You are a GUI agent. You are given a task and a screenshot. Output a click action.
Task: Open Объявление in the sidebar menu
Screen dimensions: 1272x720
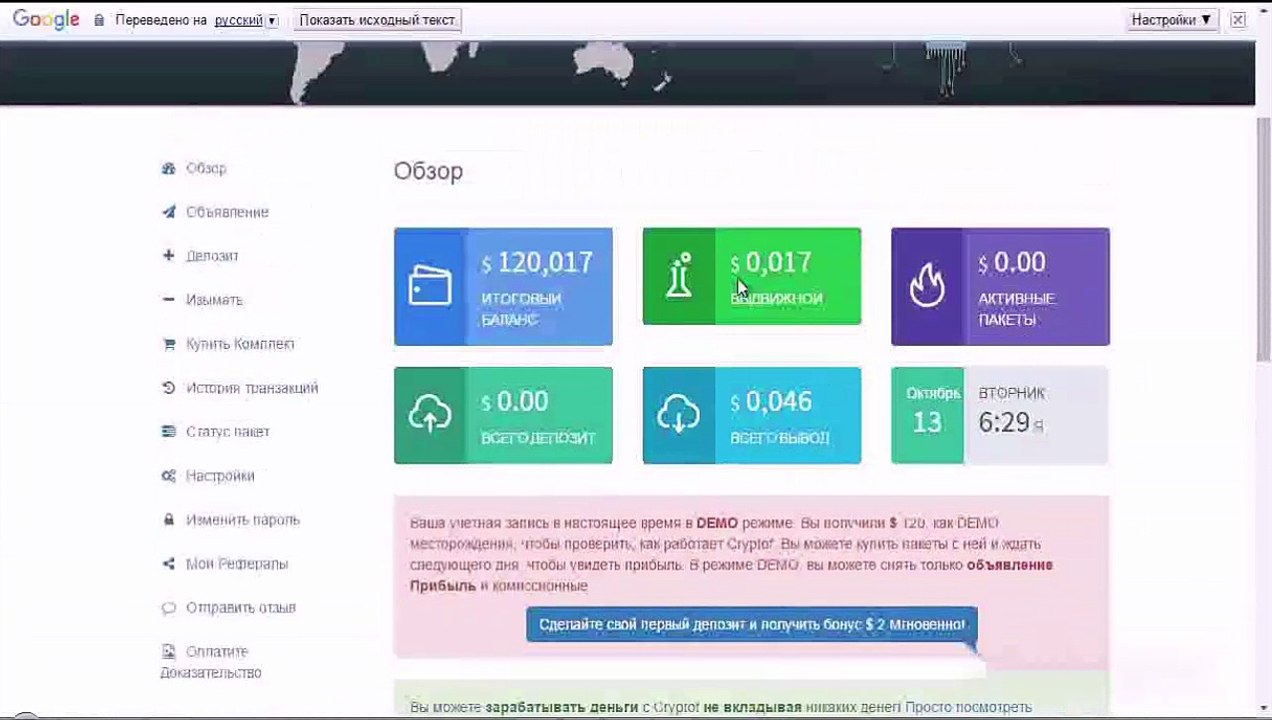(227, 212)
